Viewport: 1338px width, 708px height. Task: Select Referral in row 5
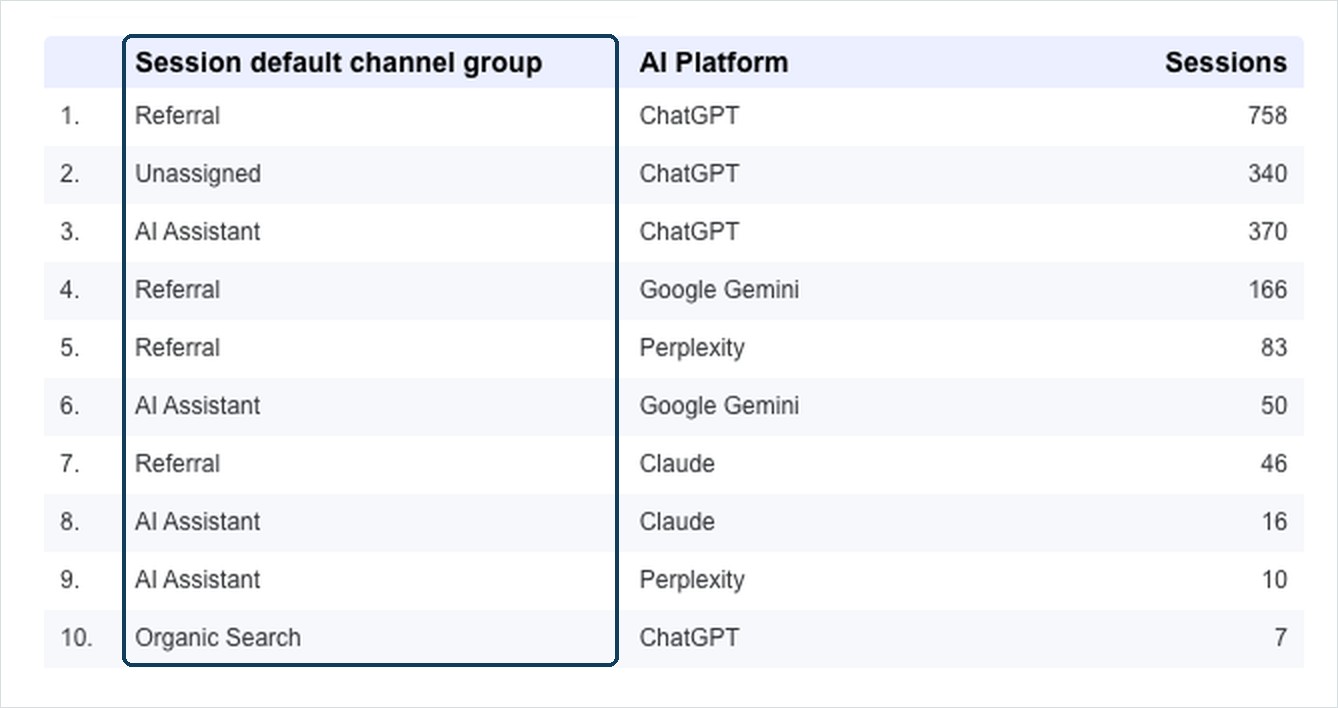[177, 348]
